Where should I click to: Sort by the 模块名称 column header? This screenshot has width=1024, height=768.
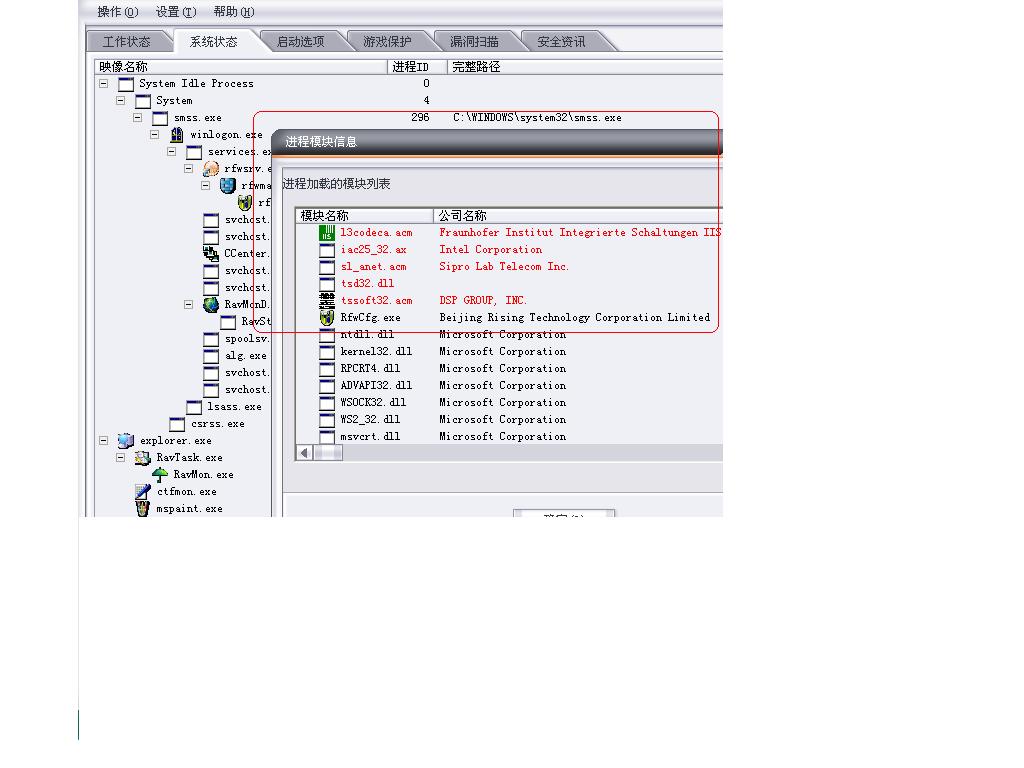(364, 216)
